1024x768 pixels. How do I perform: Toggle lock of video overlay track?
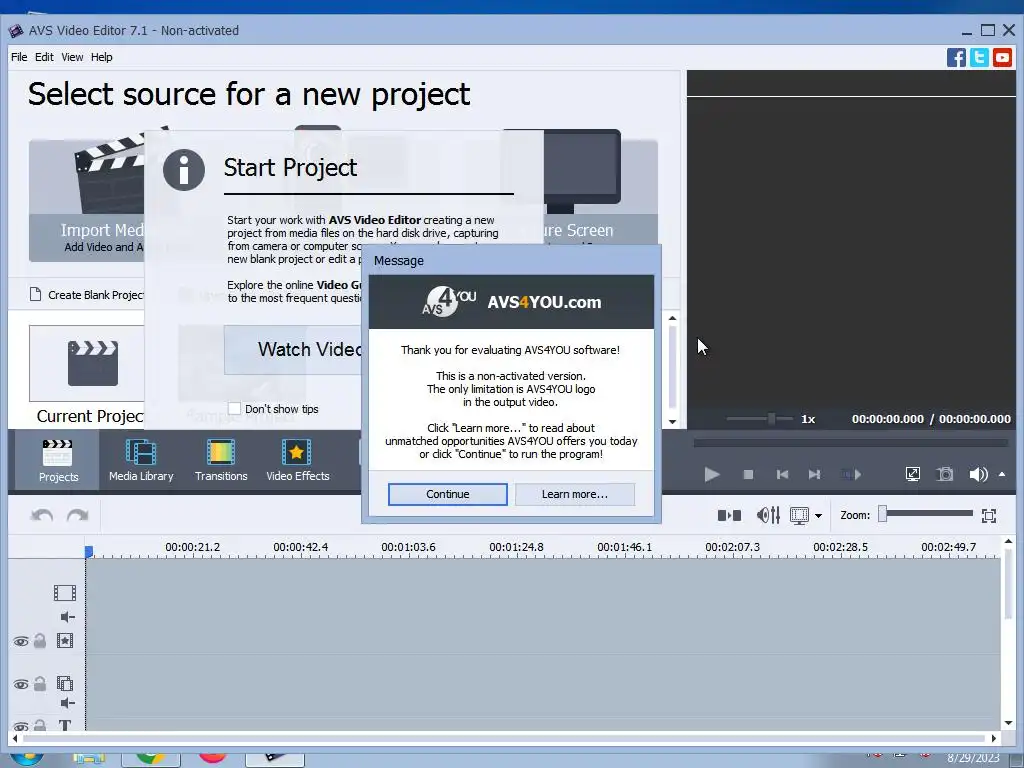point(40,684)
